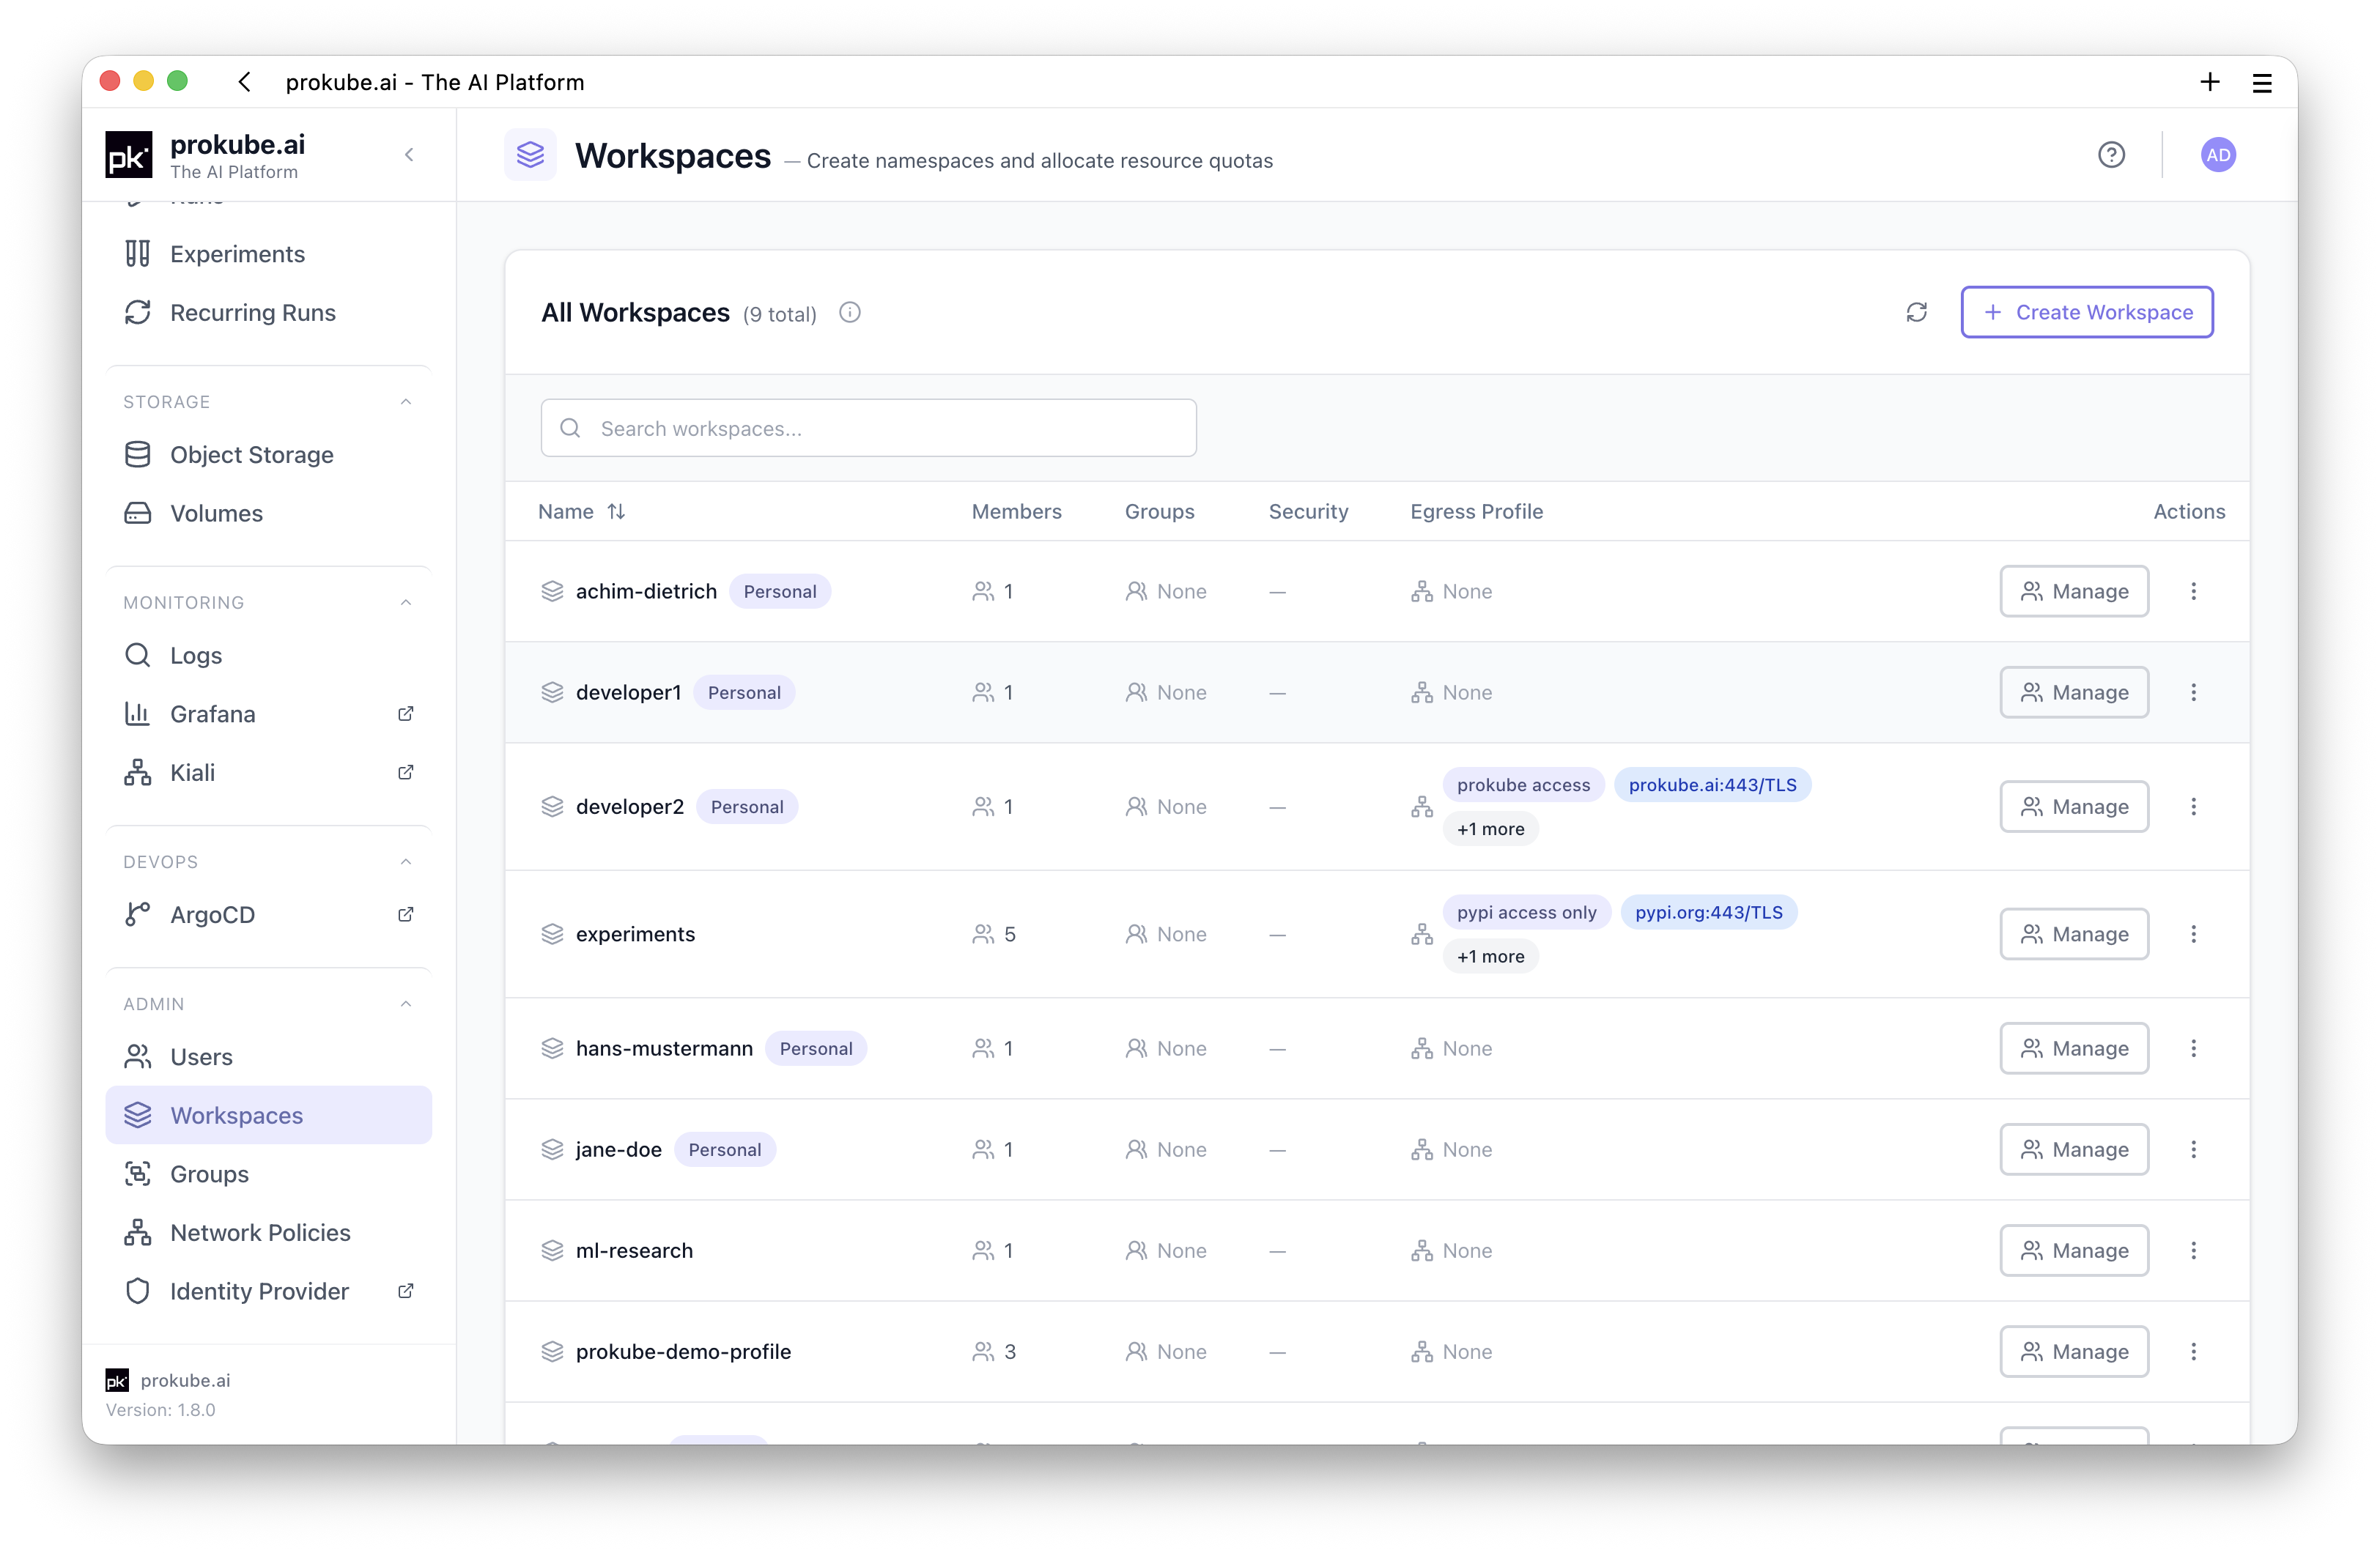
Task: Click the Kiali external link icon
Action: 405,772
